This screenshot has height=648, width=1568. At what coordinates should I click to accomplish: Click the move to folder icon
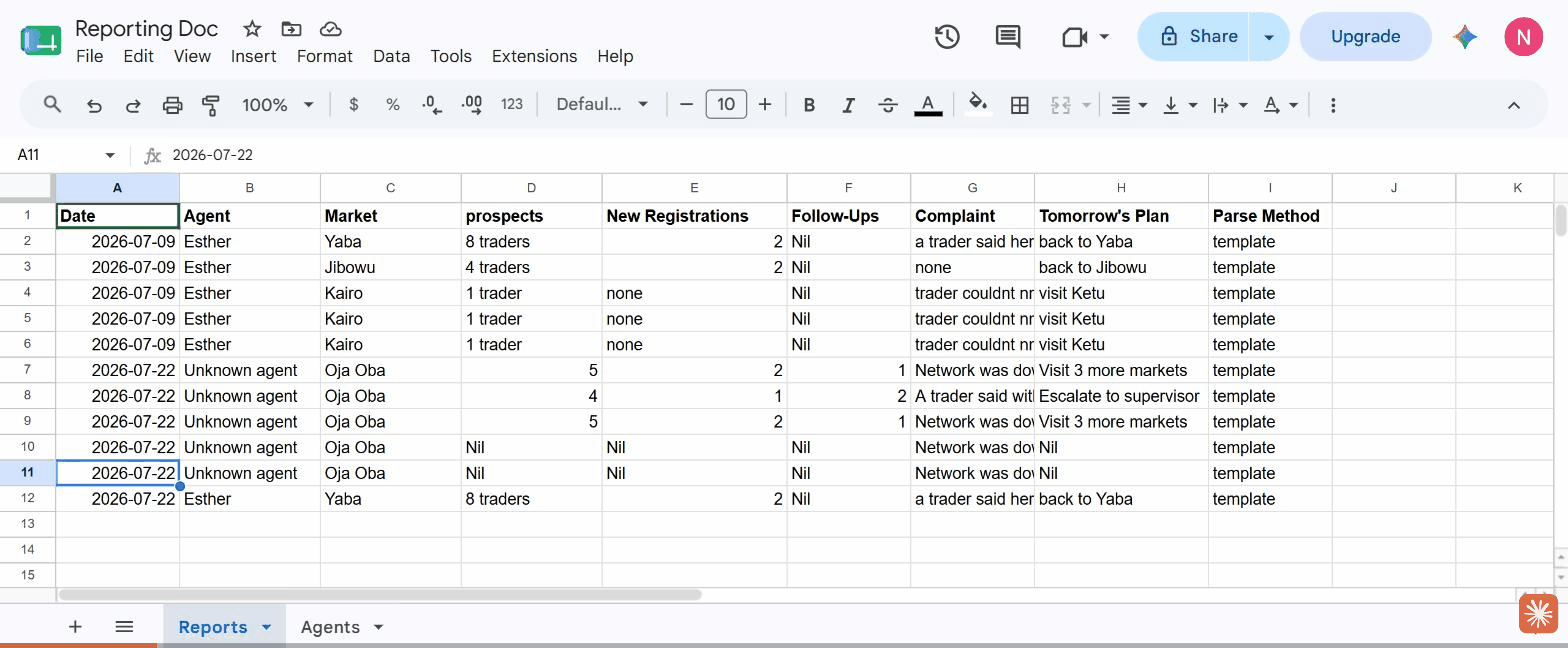pos(291,29)
